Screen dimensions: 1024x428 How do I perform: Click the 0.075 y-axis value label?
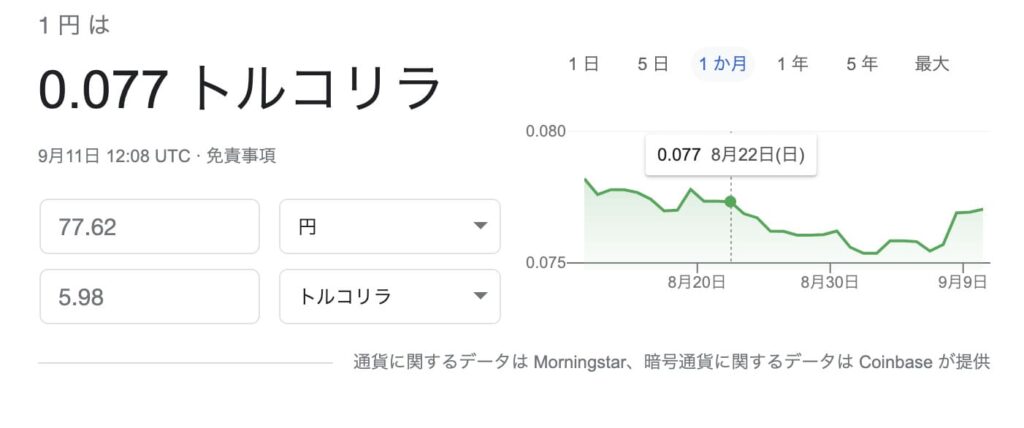[x=545, y=263]
